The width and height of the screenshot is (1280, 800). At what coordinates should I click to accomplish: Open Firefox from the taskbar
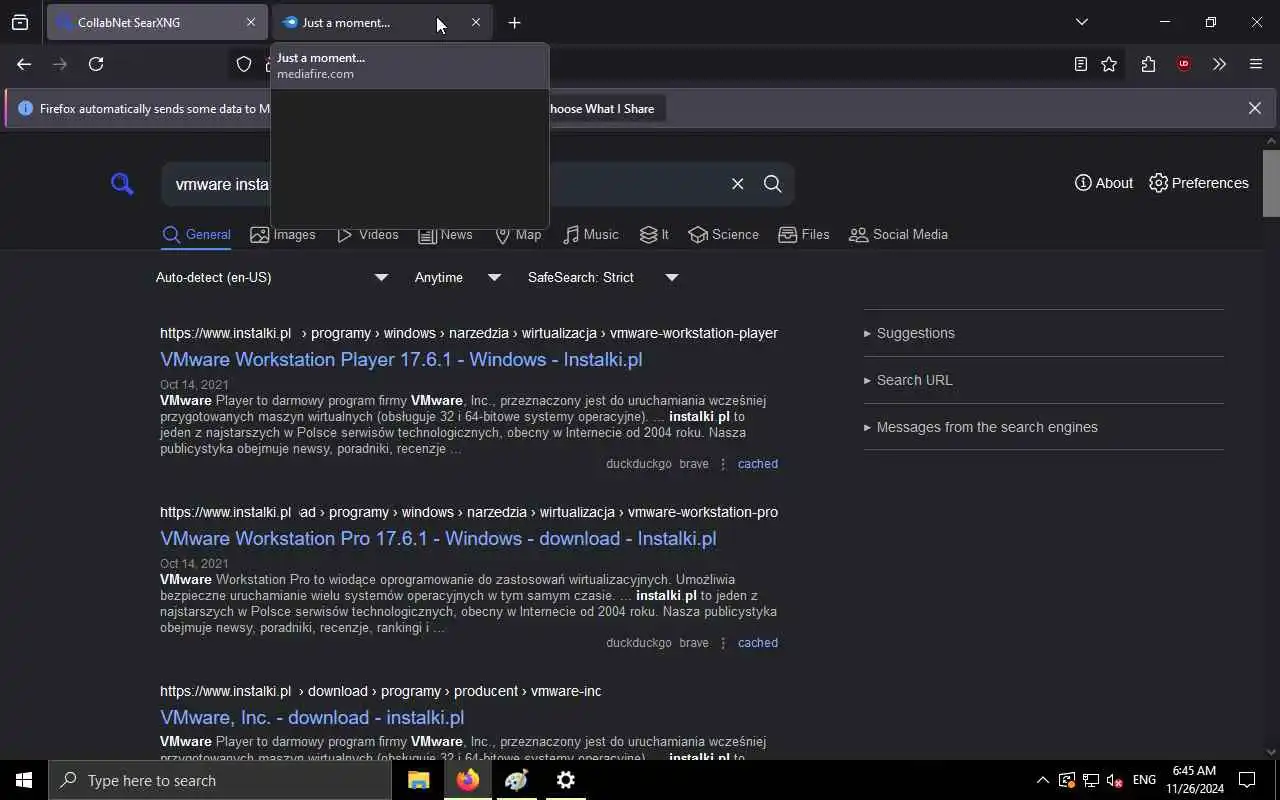[x=467, y=780]
